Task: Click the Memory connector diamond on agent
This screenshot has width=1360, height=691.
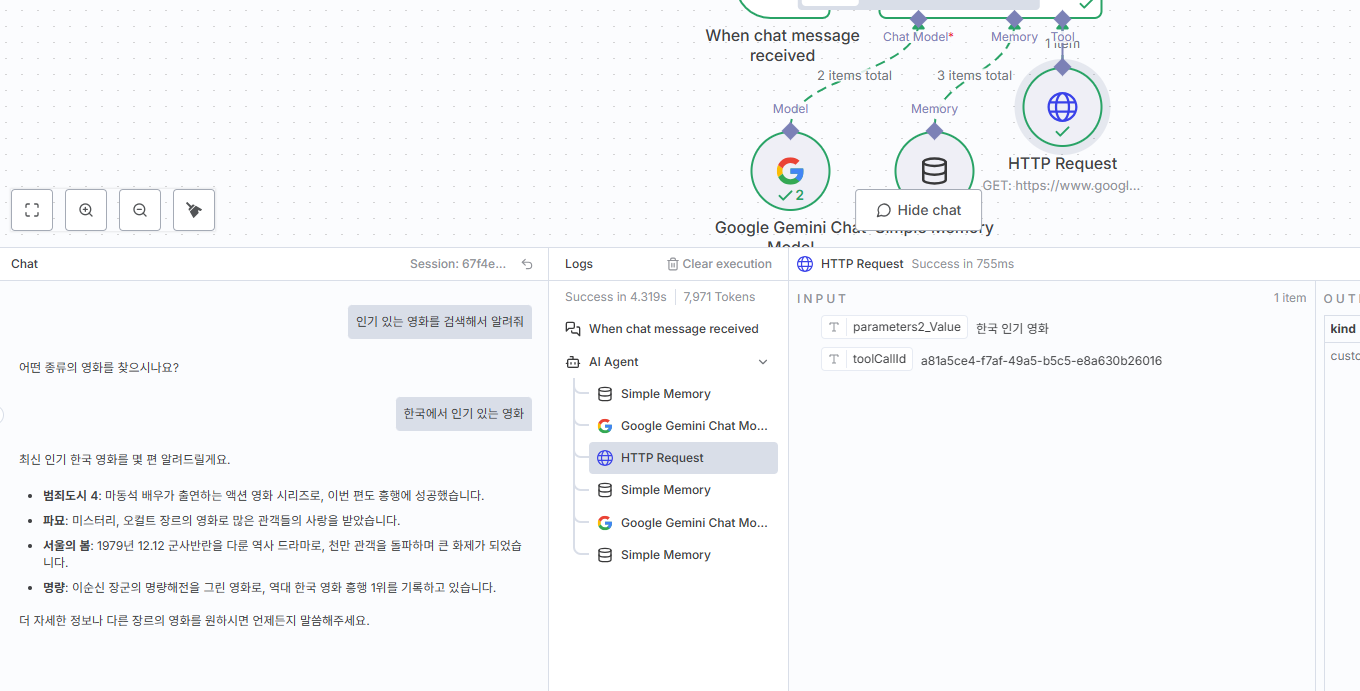Action: [x=1014, y=19]
